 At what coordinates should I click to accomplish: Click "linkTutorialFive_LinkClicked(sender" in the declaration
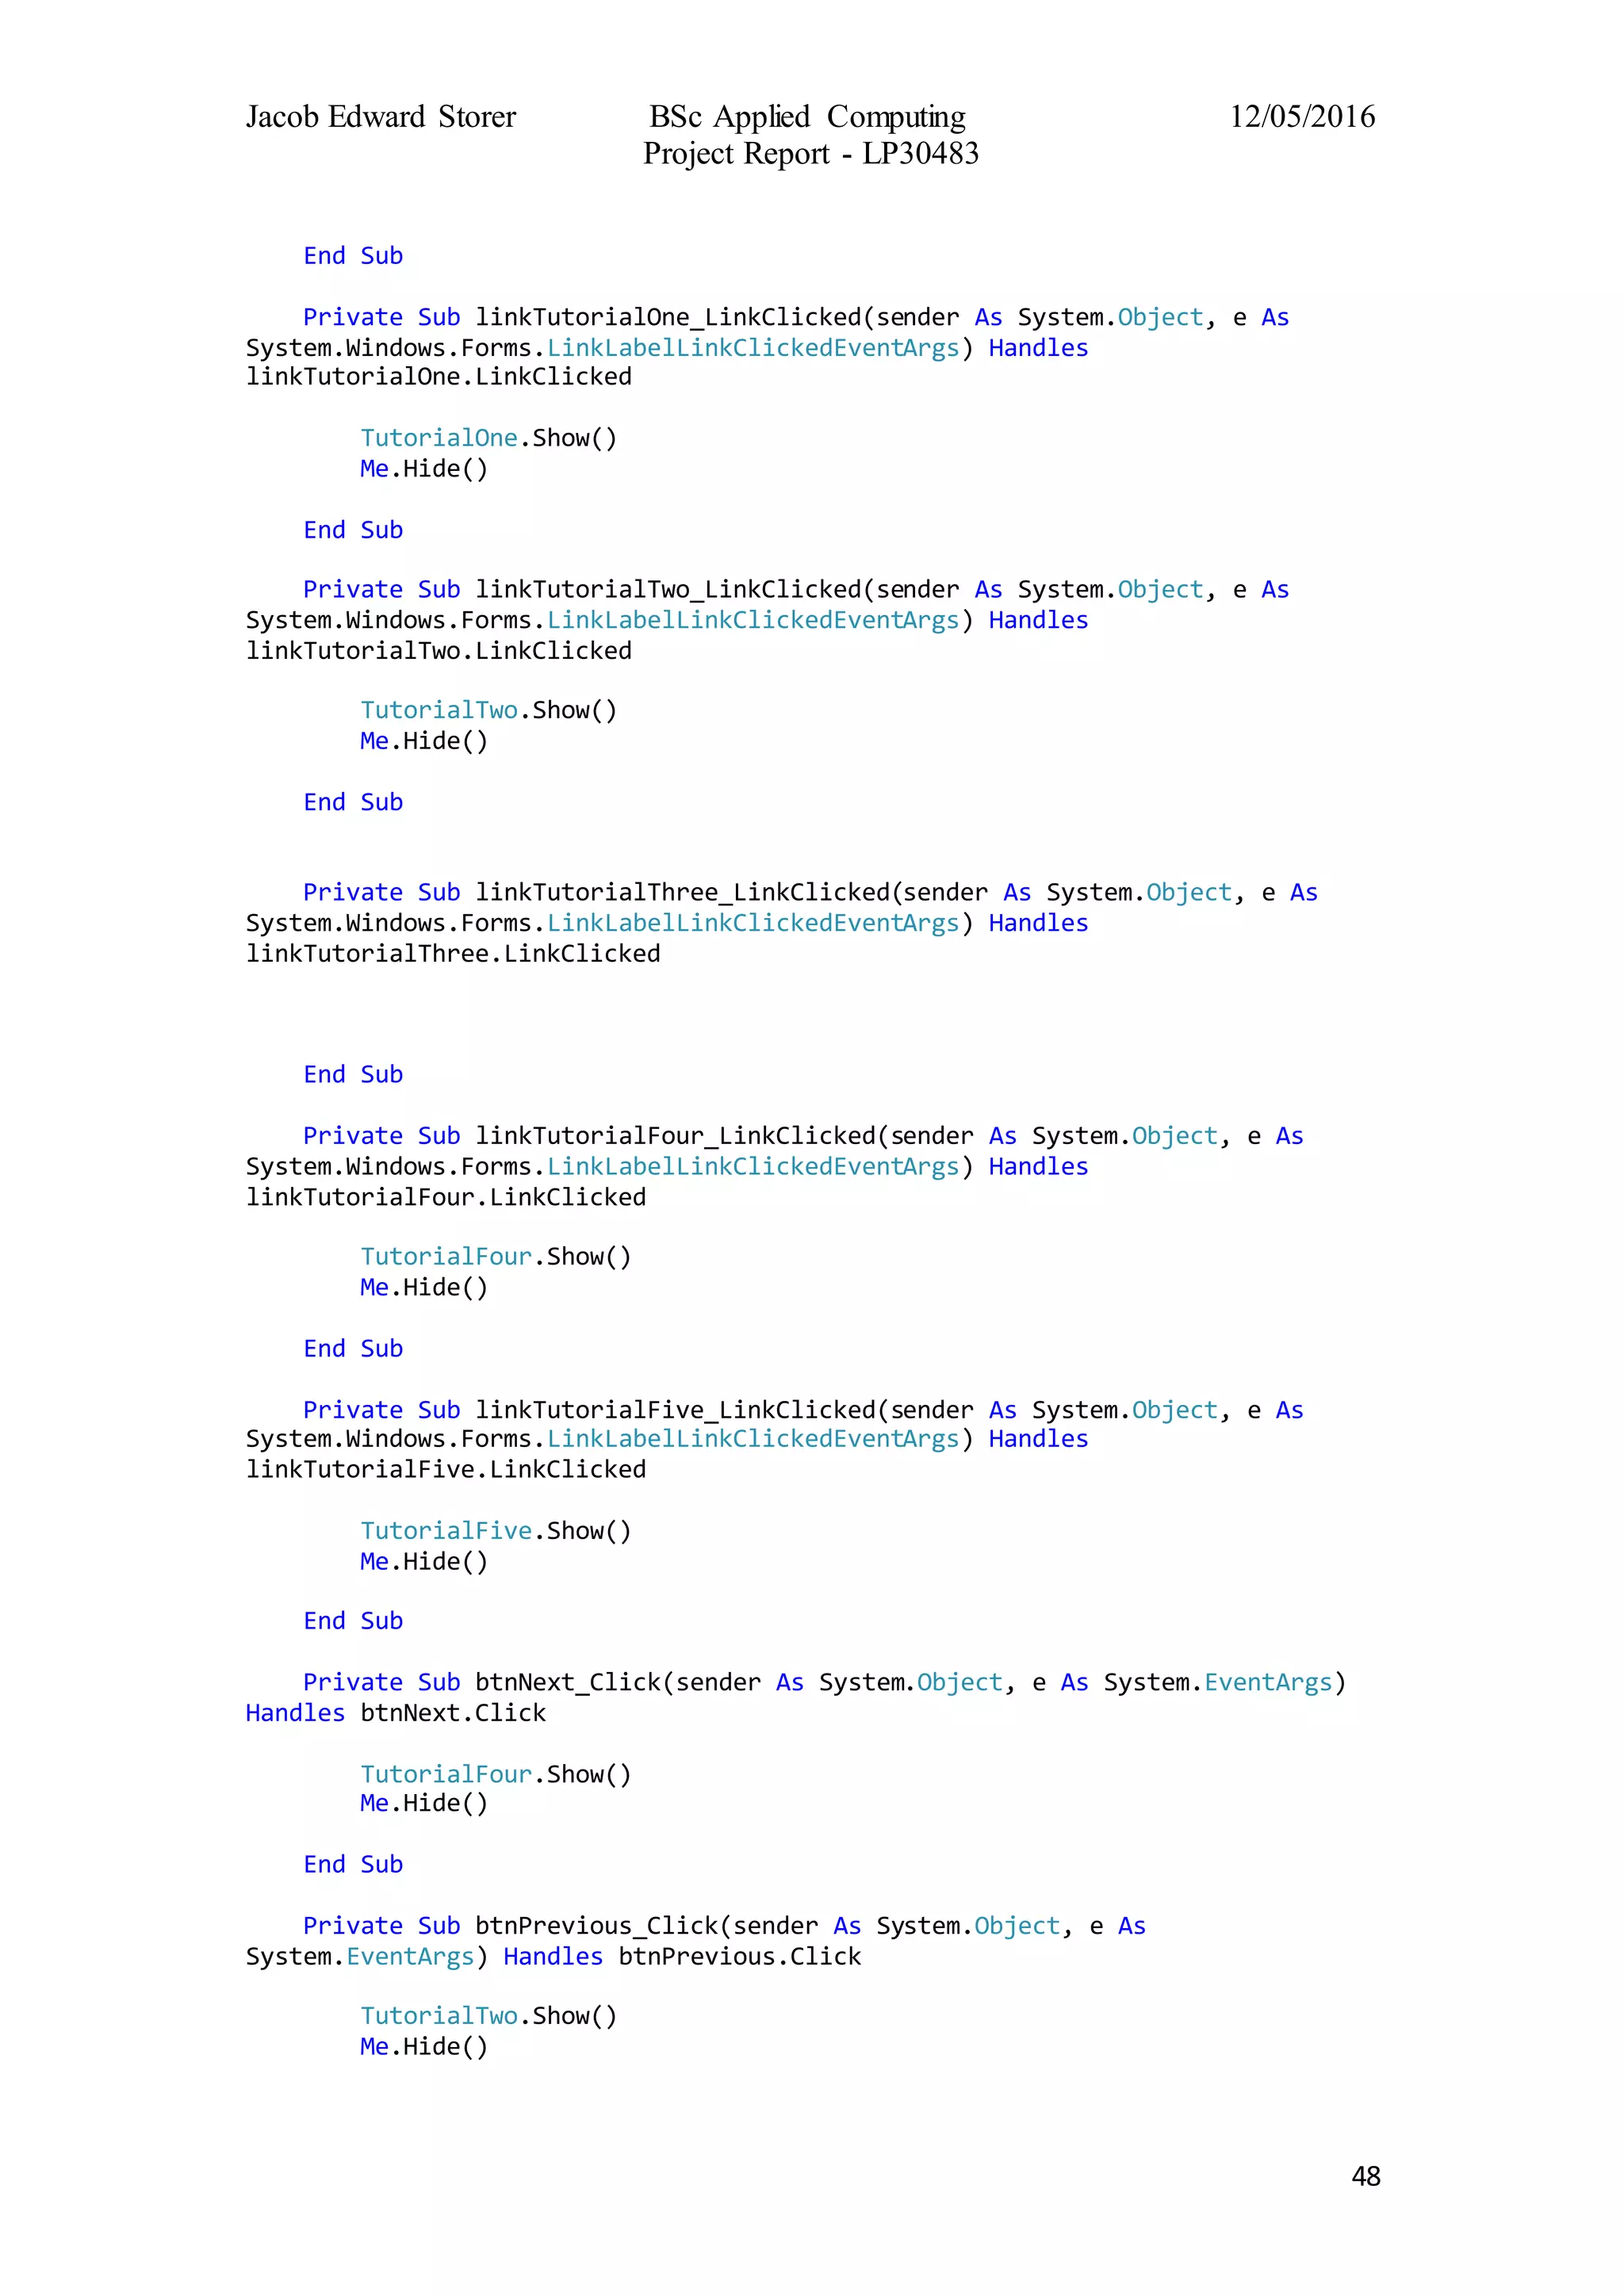coord(724,1410)
